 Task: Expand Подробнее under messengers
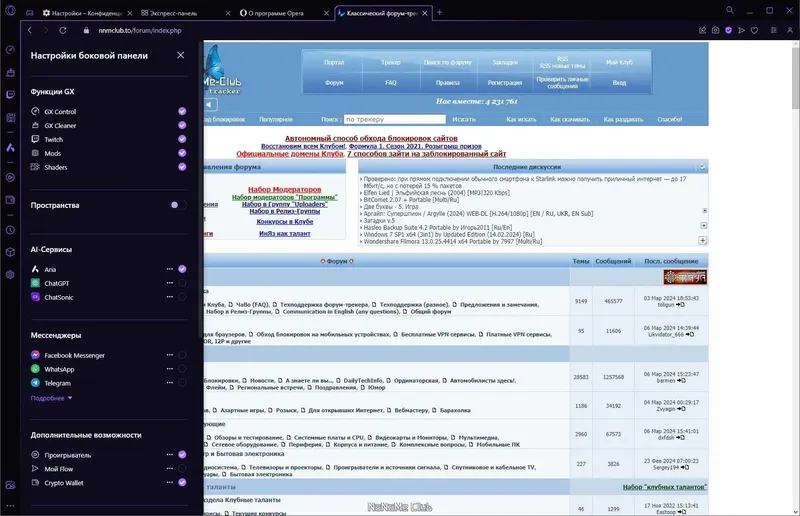tap(52, 398)
